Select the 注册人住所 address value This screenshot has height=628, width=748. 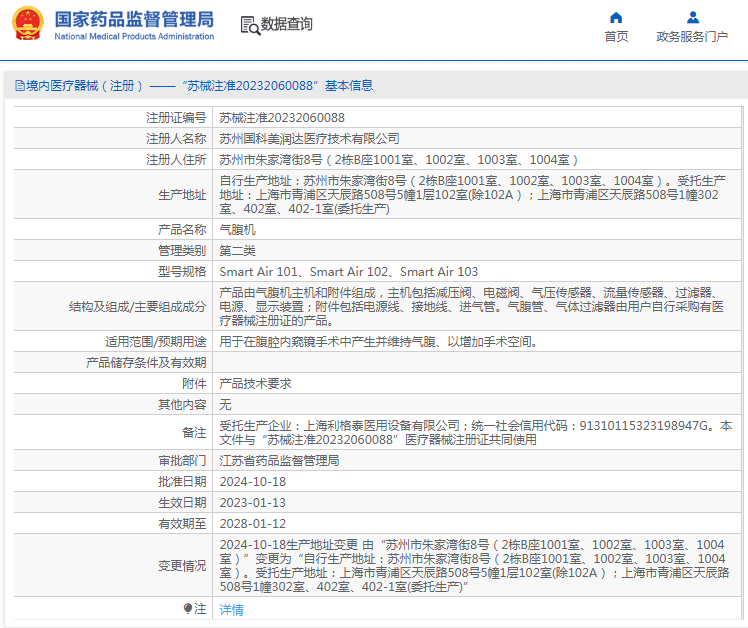pyautogui.click(x=398, y=159)
